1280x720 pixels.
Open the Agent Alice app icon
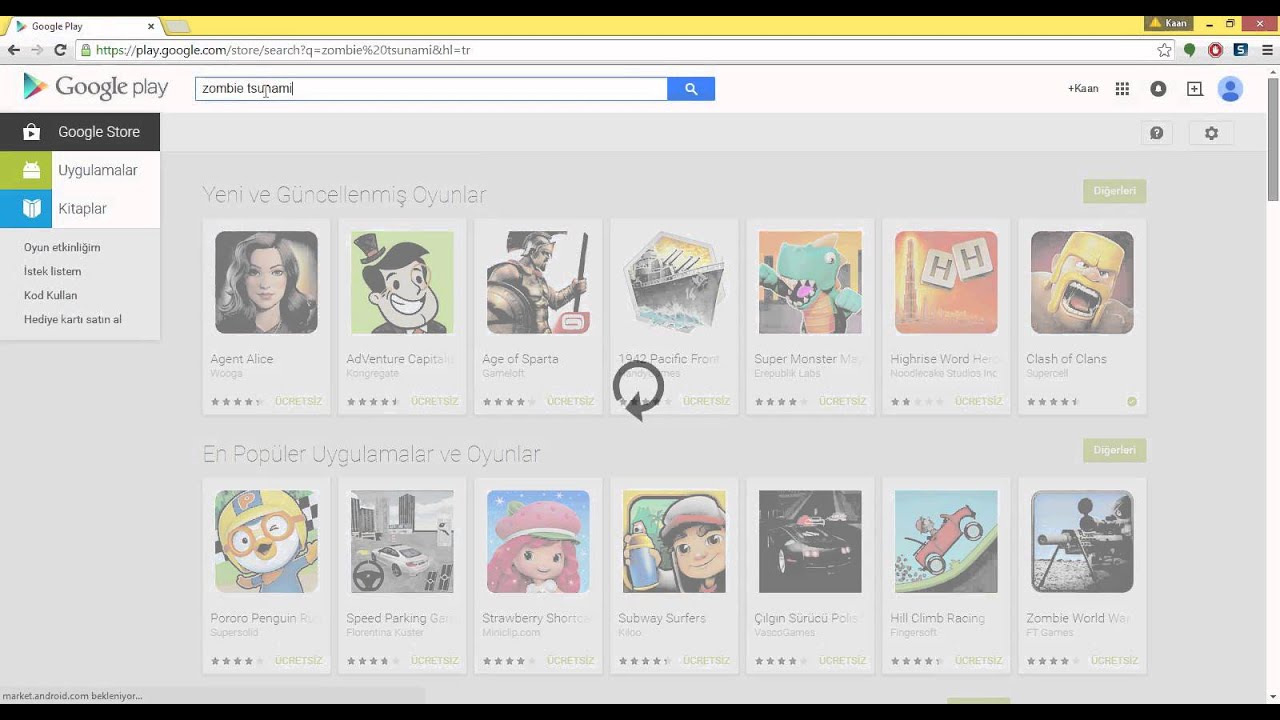click(266, 283)
